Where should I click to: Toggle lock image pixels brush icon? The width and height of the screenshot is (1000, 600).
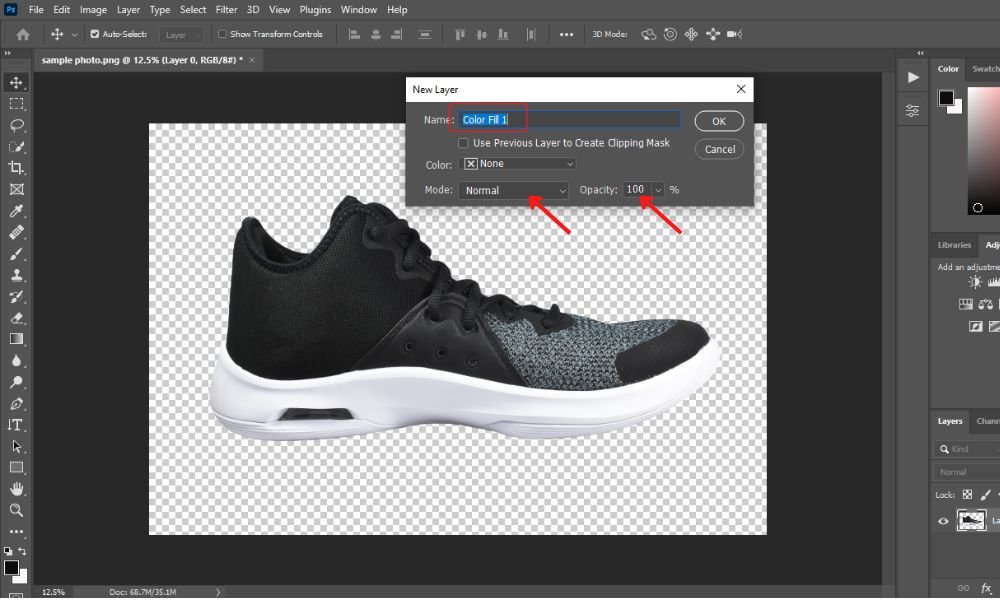coord(985,494)
